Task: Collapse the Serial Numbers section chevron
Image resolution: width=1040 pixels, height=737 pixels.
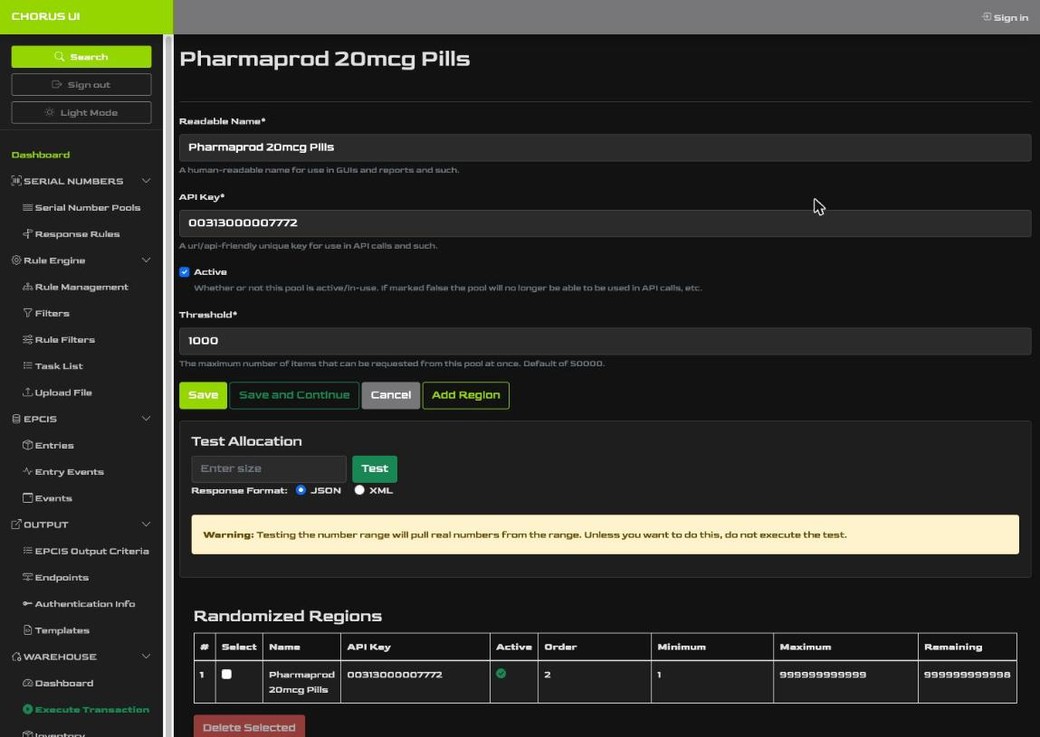Action: [x=146, y=180]
